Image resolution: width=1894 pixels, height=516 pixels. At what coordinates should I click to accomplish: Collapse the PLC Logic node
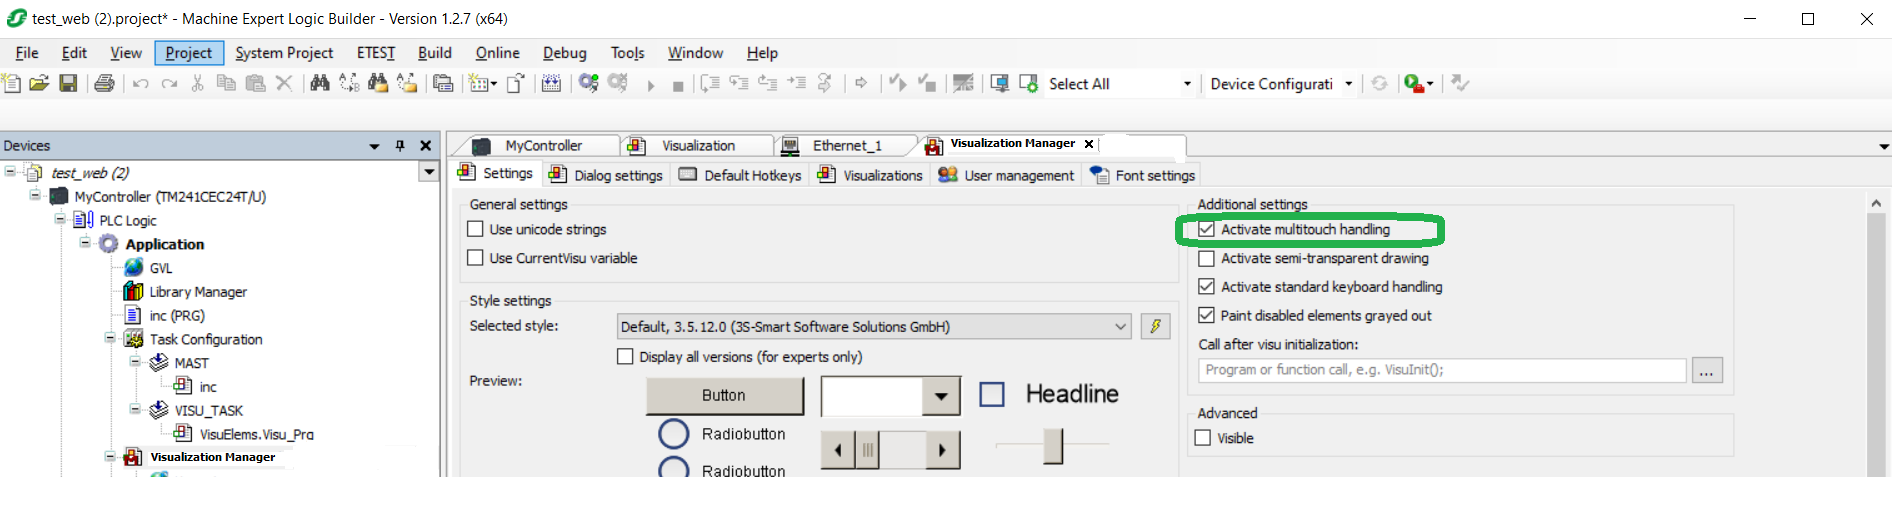[60, 219]
